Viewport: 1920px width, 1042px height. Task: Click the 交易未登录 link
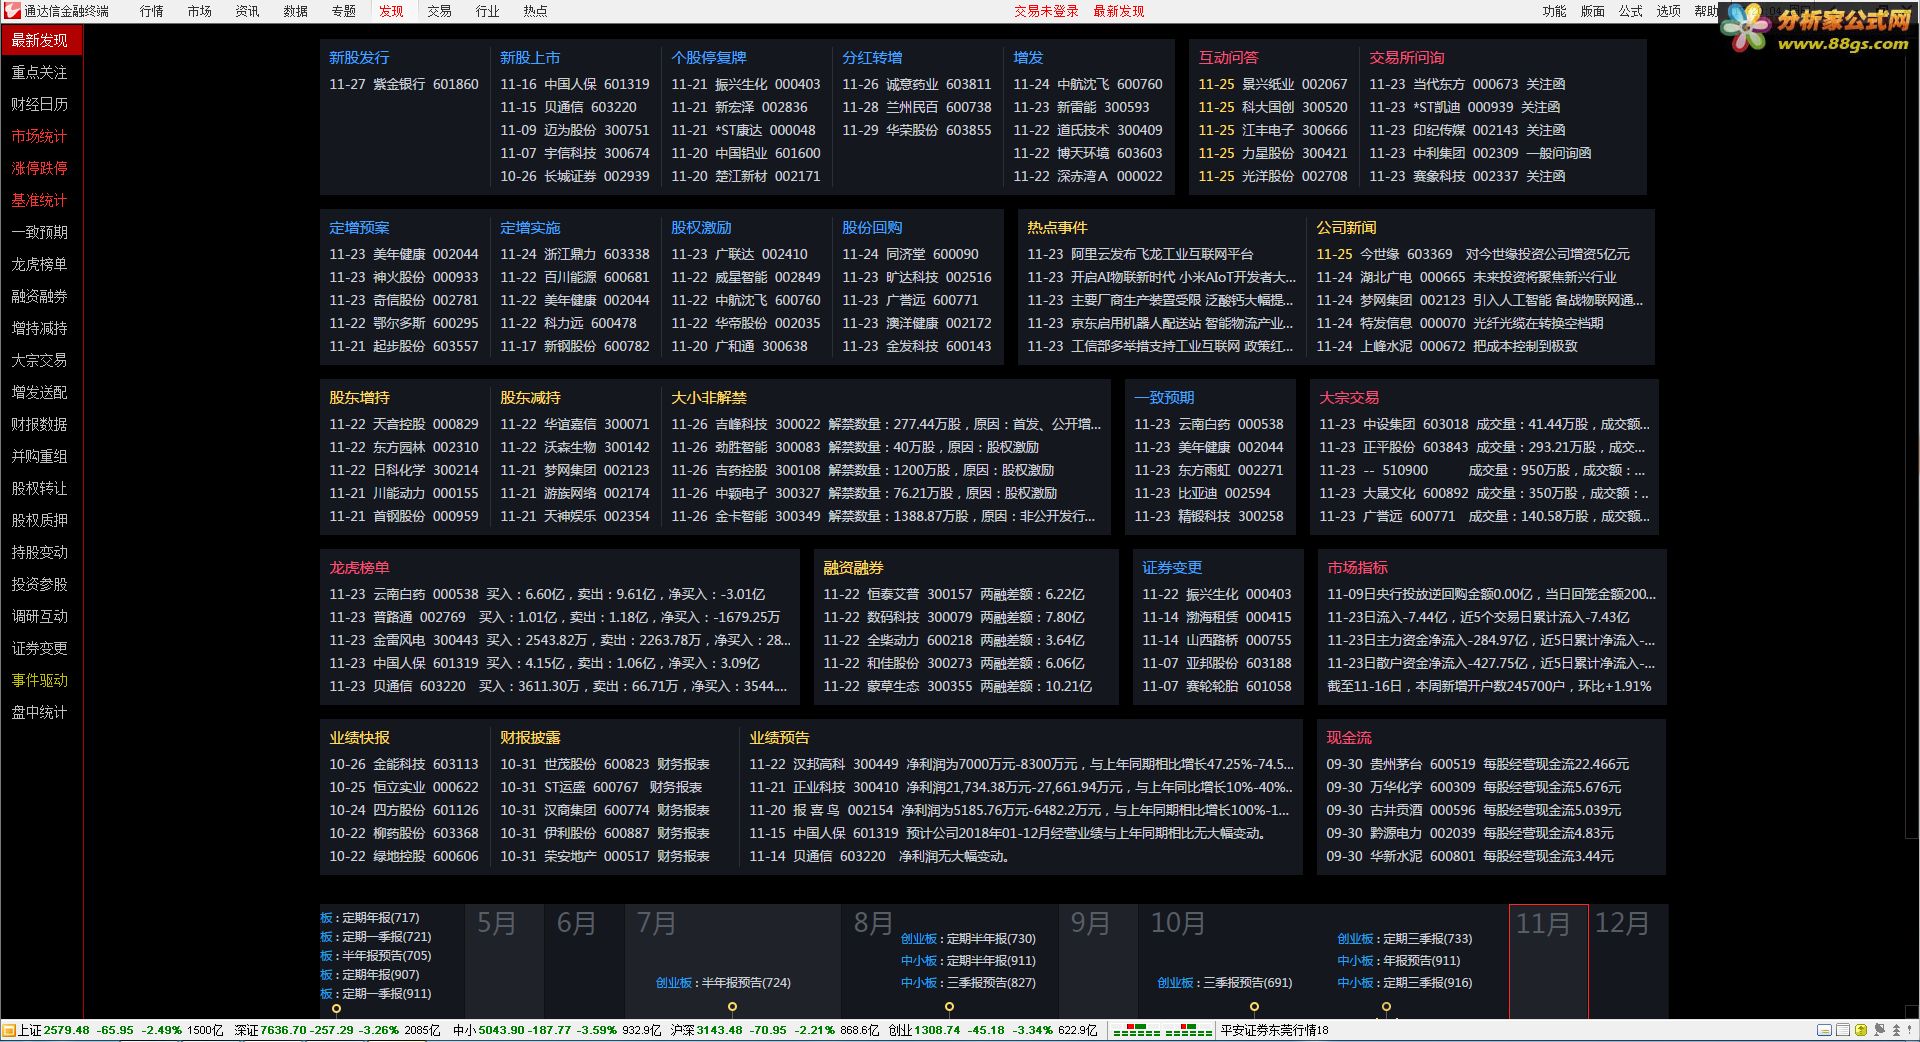(x=1046, y=11)
